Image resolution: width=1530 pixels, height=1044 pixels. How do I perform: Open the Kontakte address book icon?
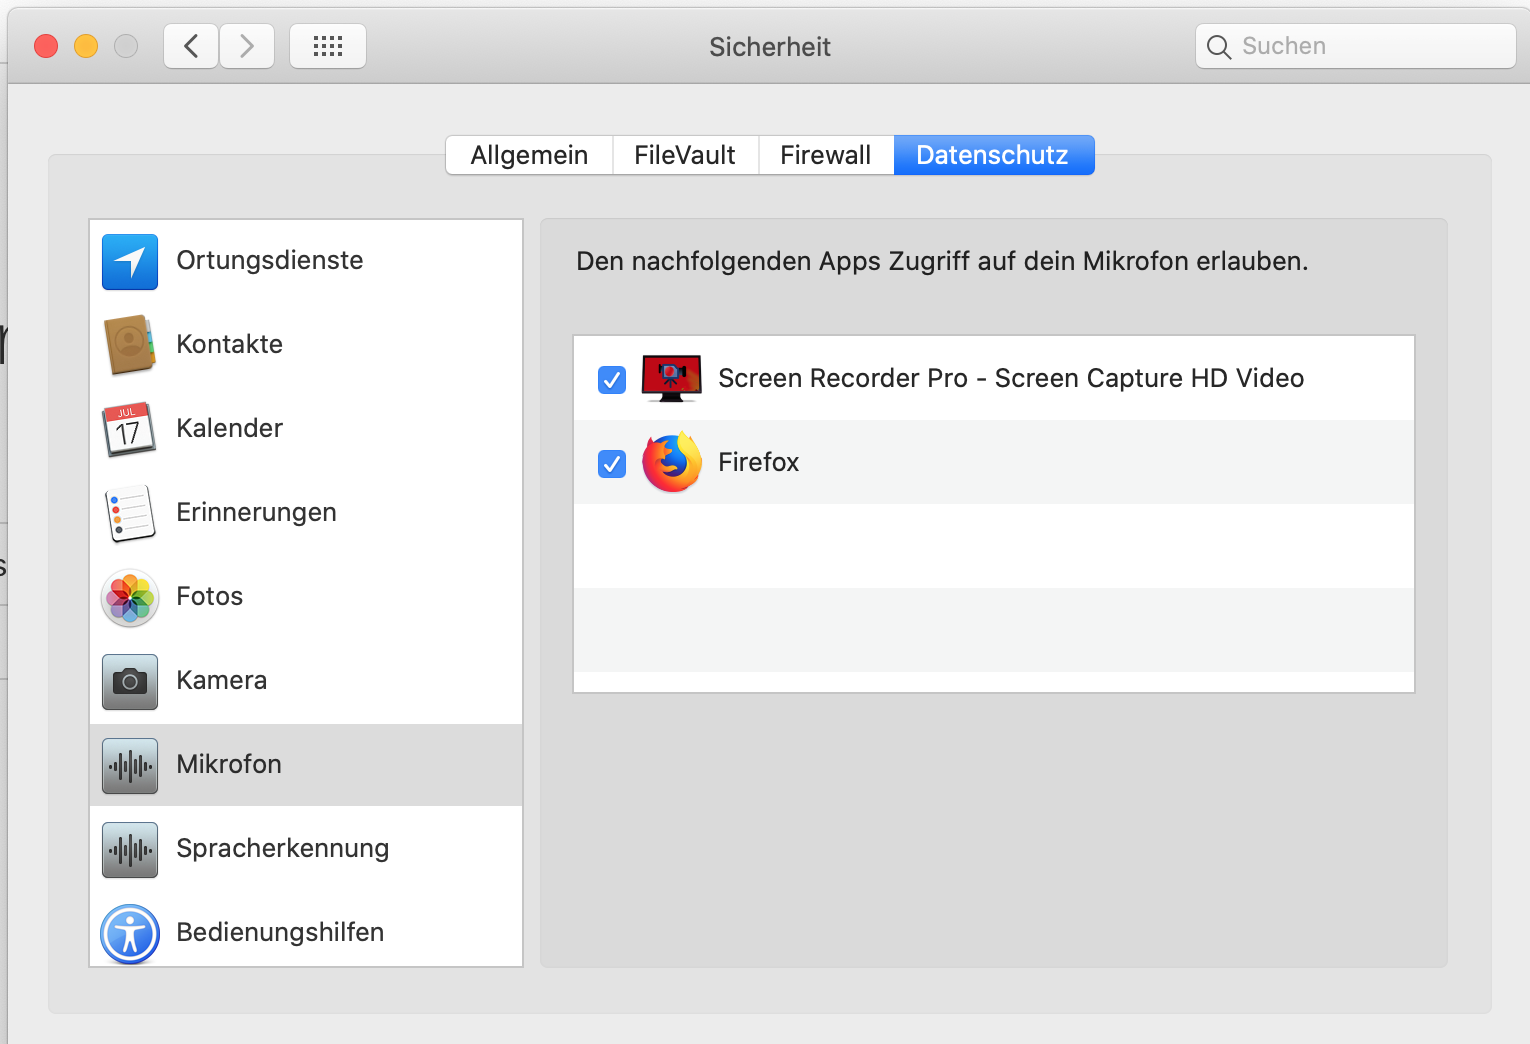(x=130, y=345)
